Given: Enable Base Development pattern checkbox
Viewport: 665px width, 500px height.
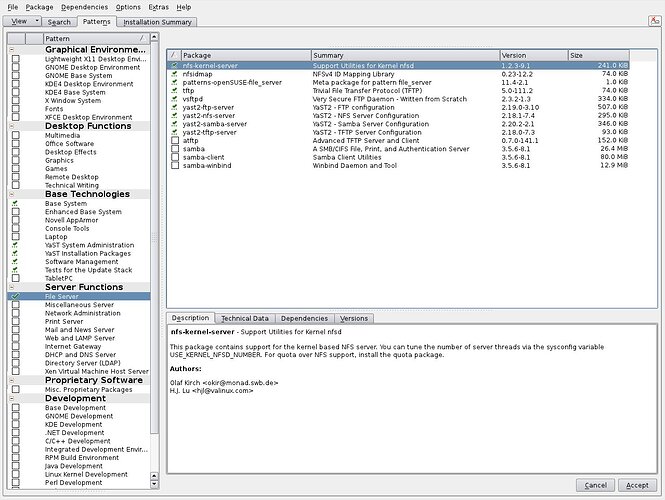Looking at the screenshot, I should [x=16, y=408].
